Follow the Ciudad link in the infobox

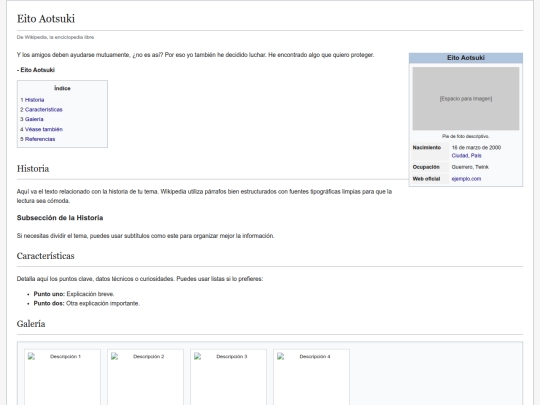click(x=460, y=156)
